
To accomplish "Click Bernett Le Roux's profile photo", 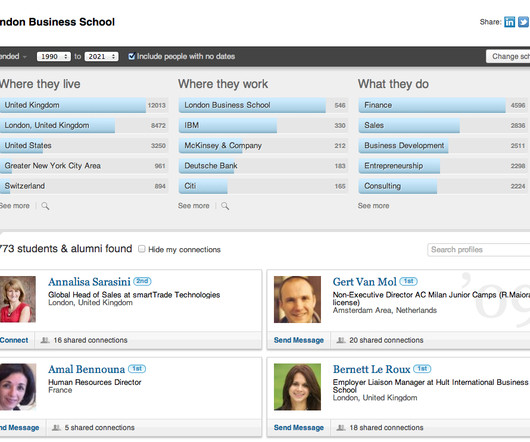I will (x=297, y=387).
